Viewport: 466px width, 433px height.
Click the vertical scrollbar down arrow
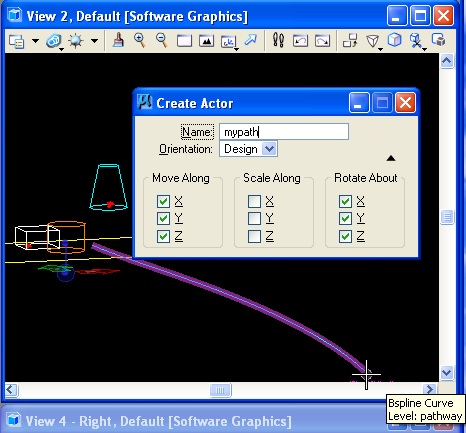(x=447, y=372)
